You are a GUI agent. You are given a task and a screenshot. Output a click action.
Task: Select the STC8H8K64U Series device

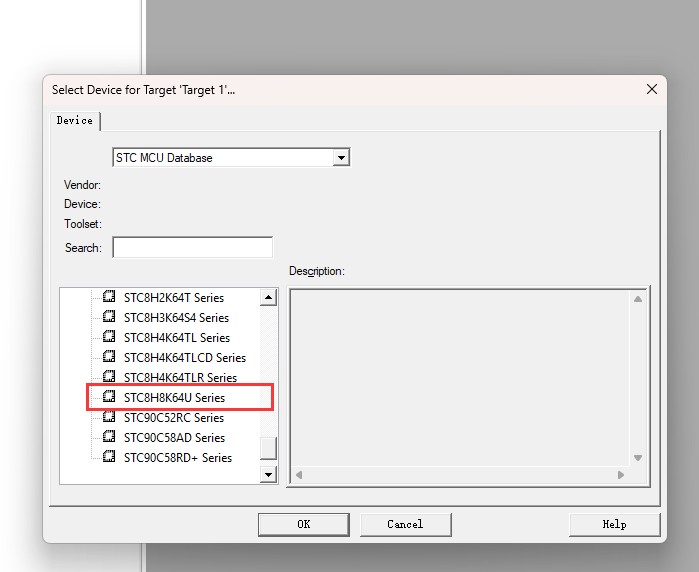tap(174, 398)
